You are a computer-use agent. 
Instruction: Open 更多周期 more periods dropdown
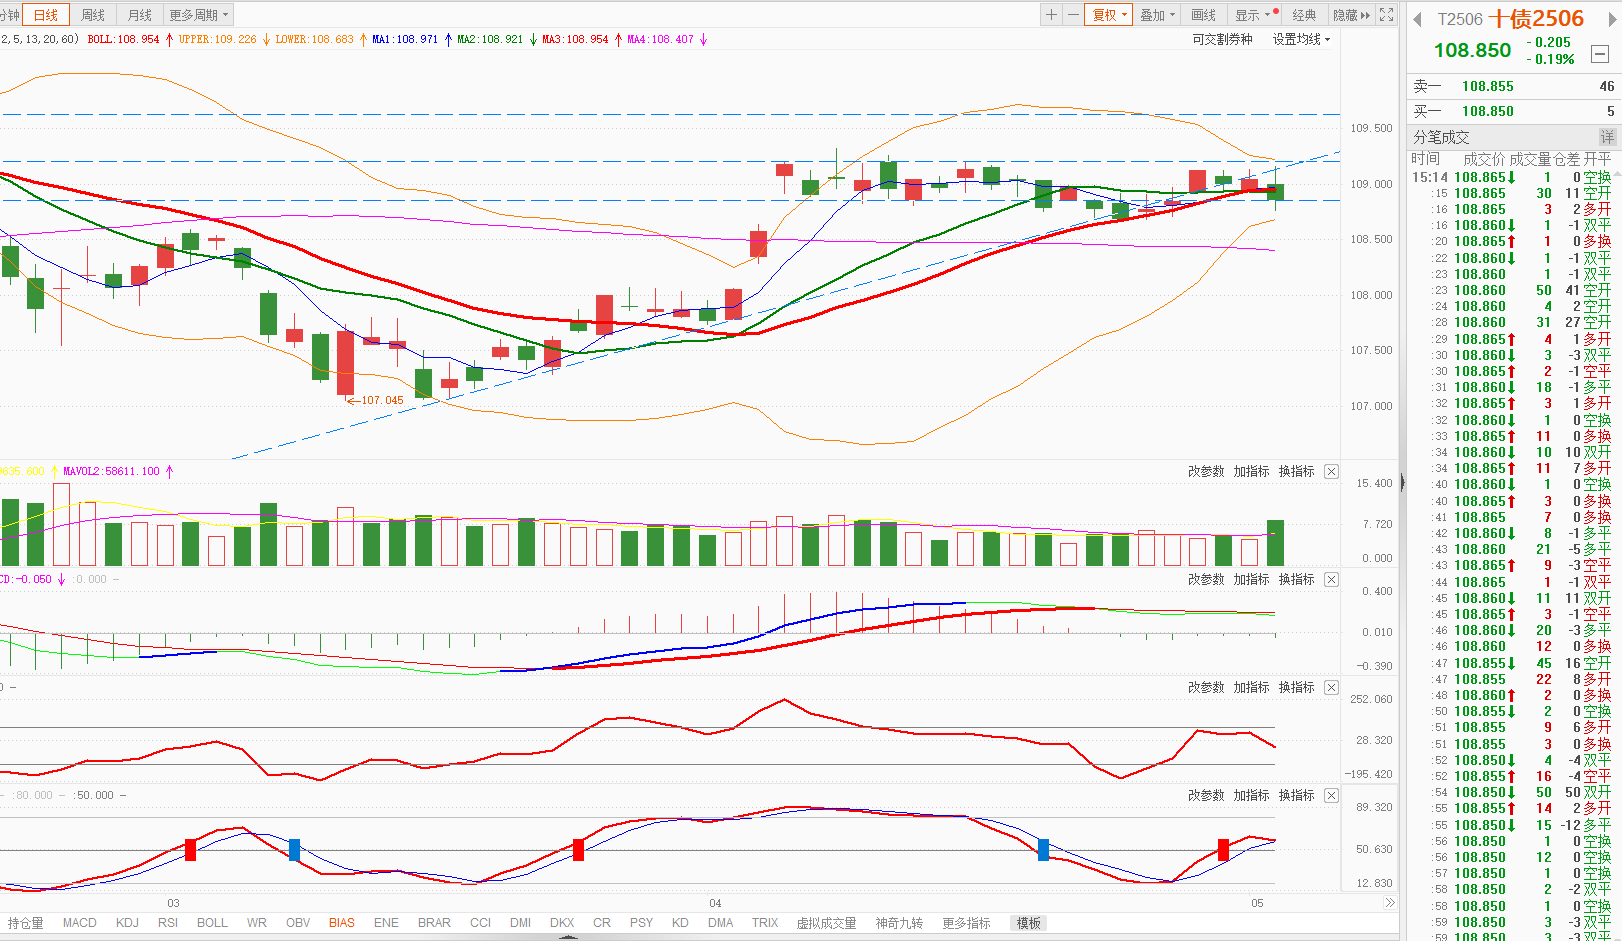coord(198,15)
